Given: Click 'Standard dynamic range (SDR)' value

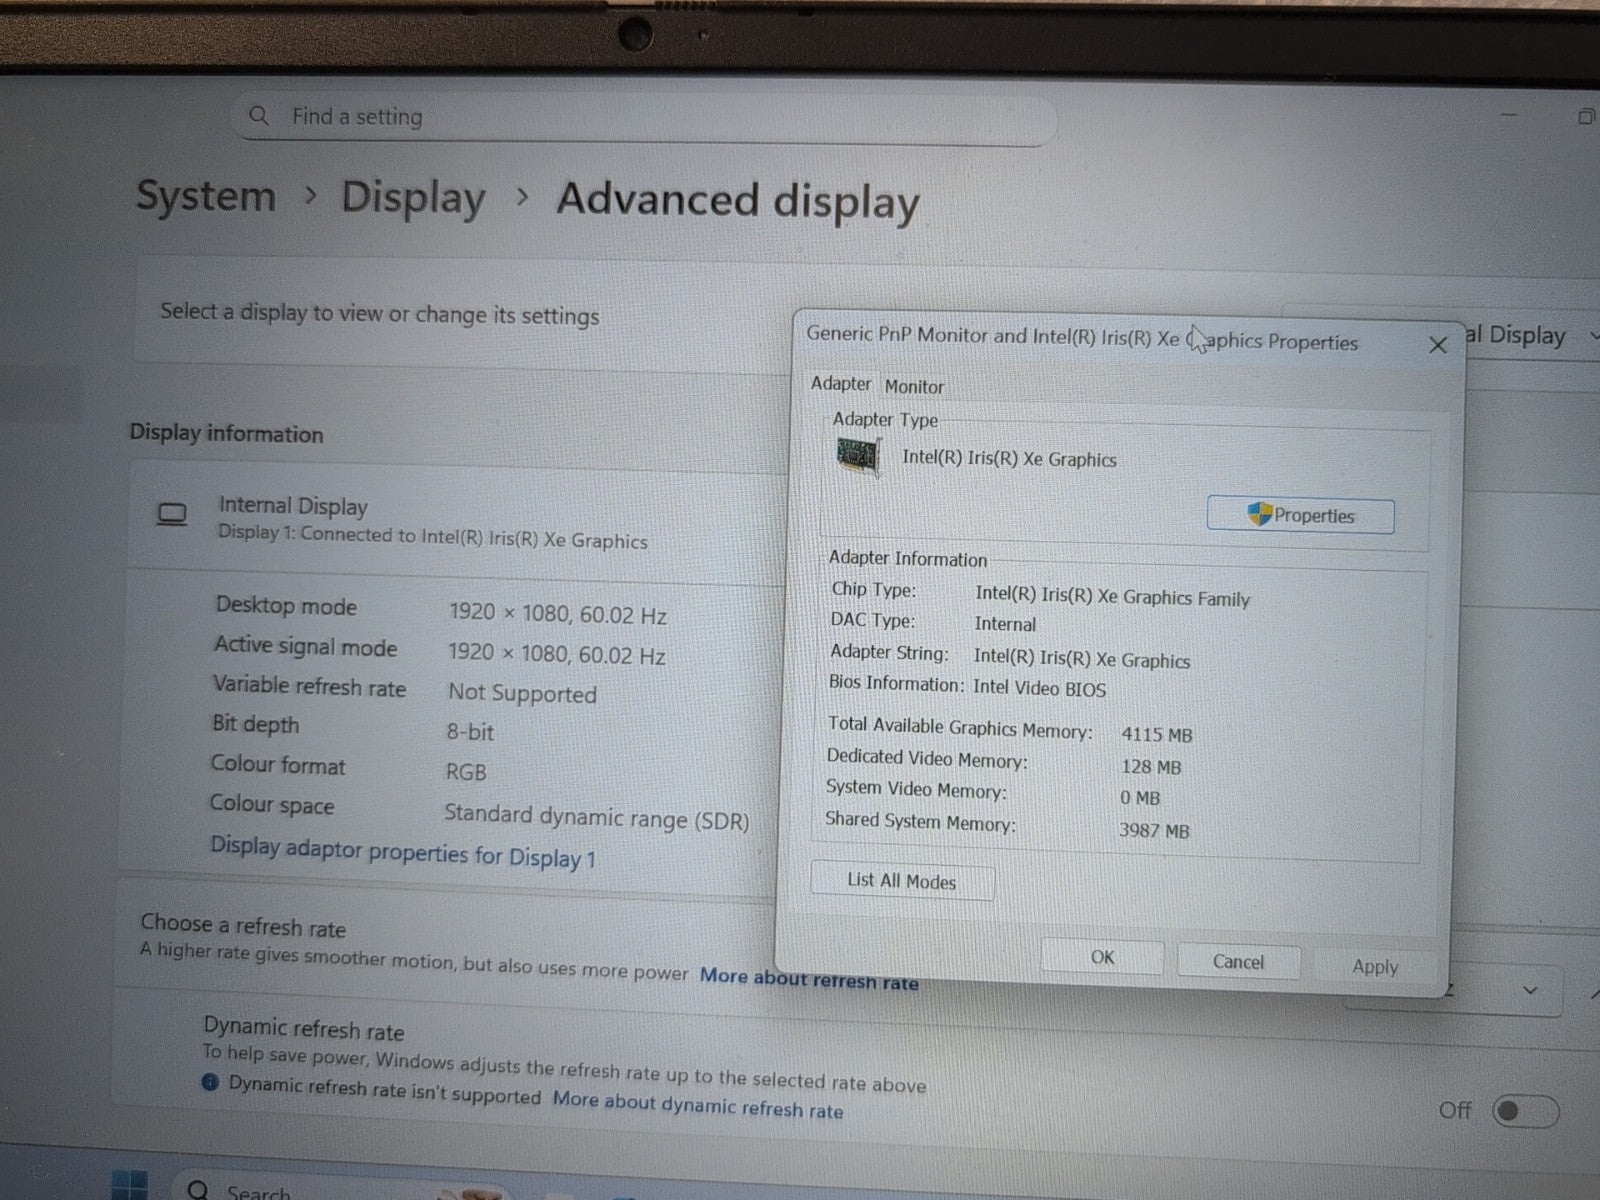Looking at the screenshot, I should pos(596,817).
